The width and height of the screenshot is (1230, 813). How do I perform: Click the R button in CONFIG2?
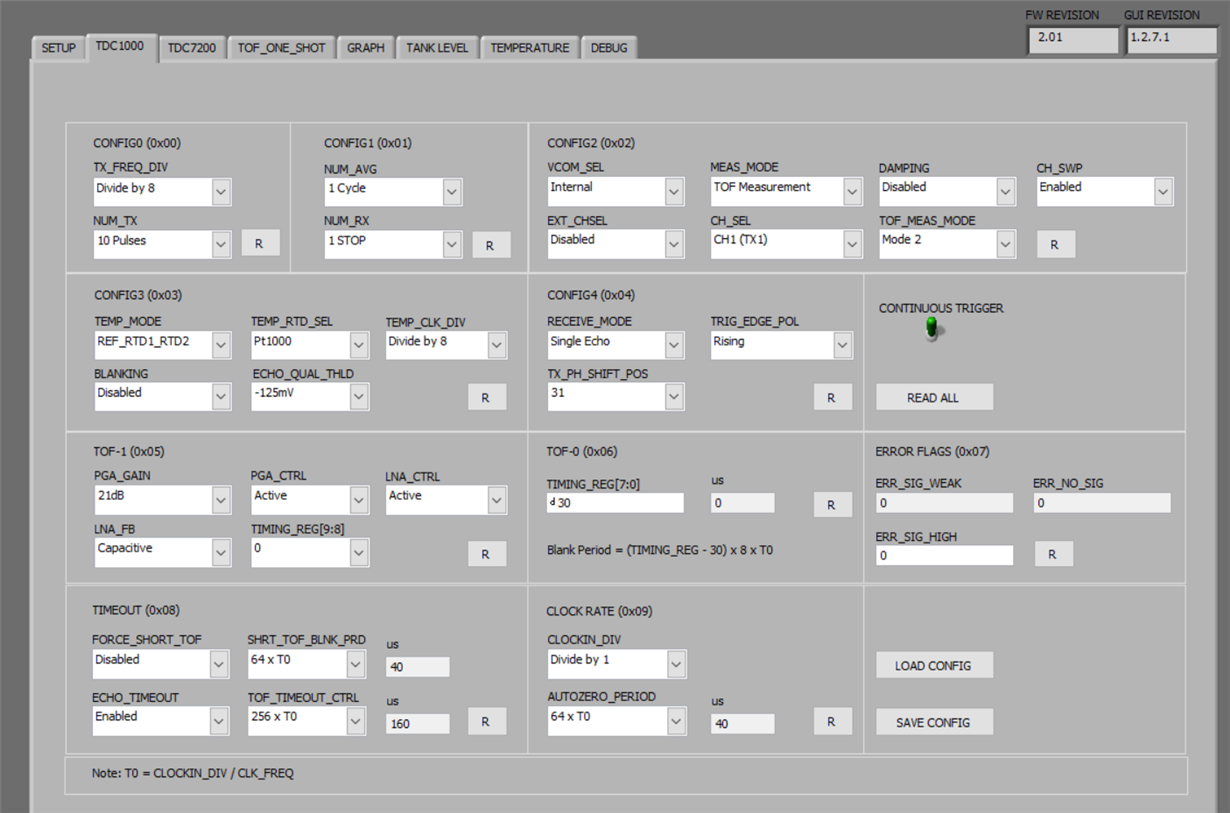point(1055,245)
